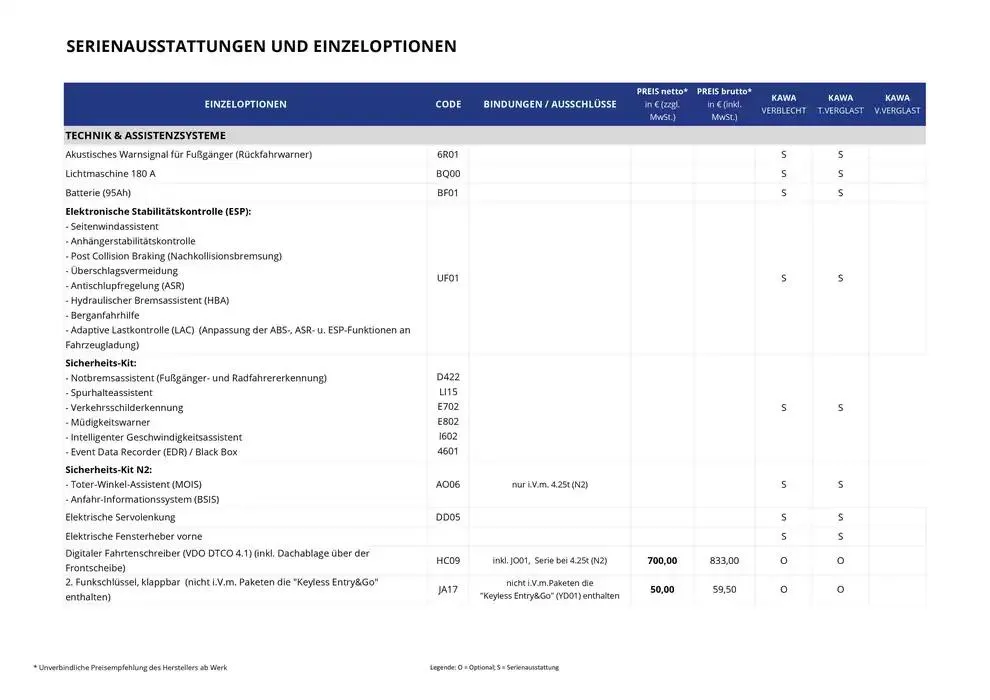Select the row Akustisches Warnsignal für Fußgänger
This screenshot has height=700, width=990.
[x=188, y=154]
